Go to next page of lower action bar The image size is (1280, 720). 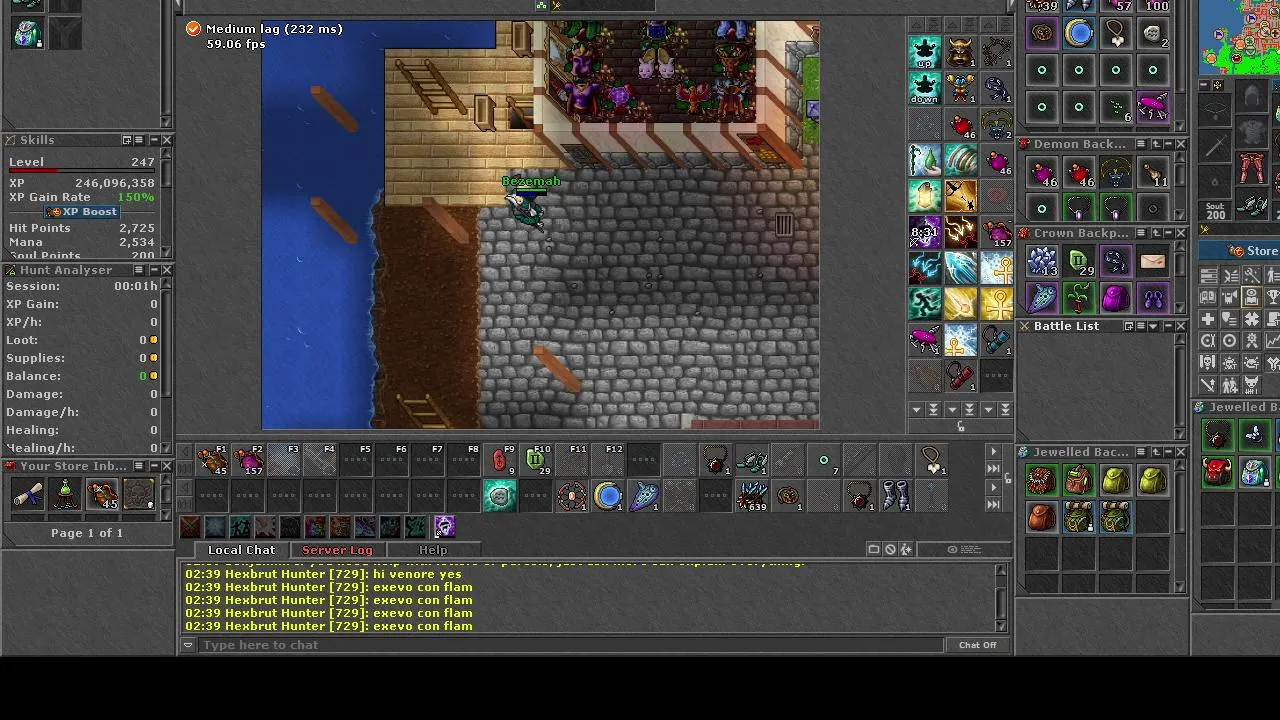993,488
